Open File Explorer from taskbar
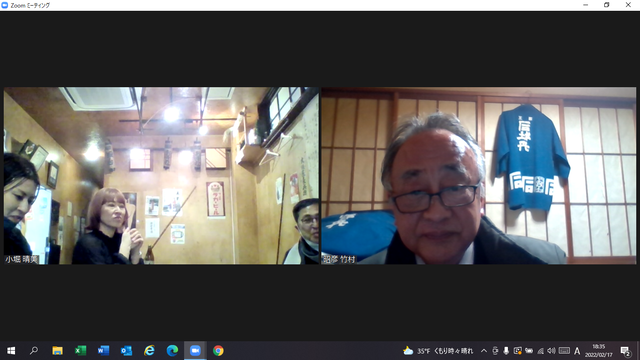Image resolution: width=640 pixels, height=360 pixels. 57,351
